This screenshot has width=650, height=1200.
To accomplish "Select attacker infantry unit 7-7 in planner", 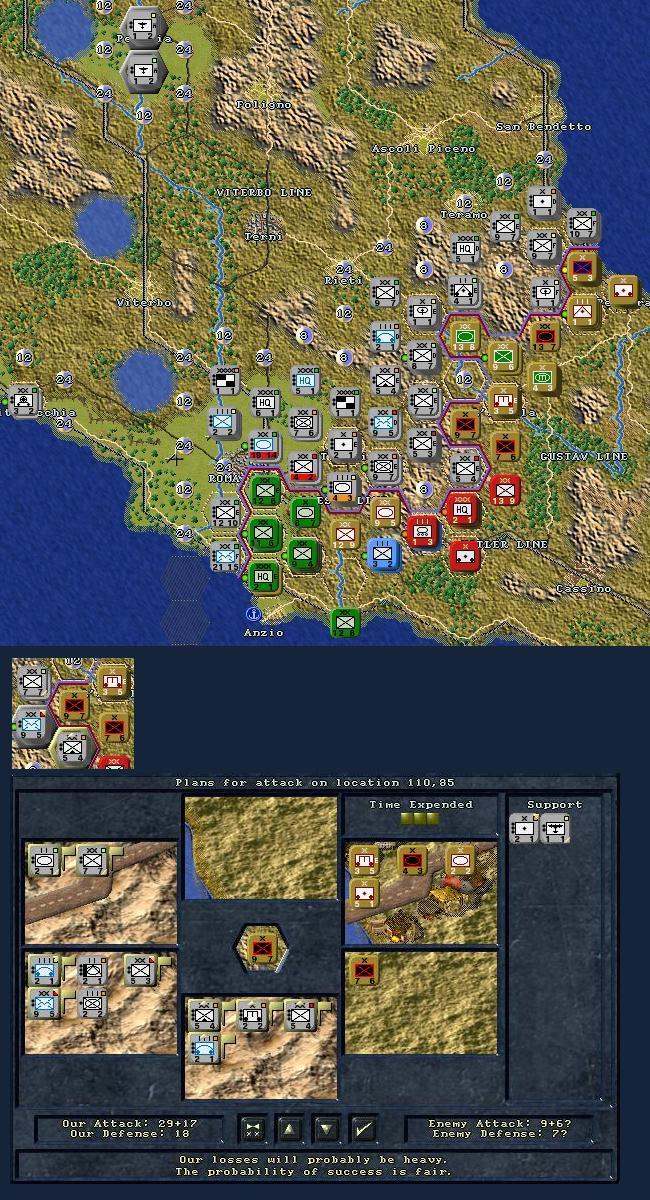I will click(92, 860).
